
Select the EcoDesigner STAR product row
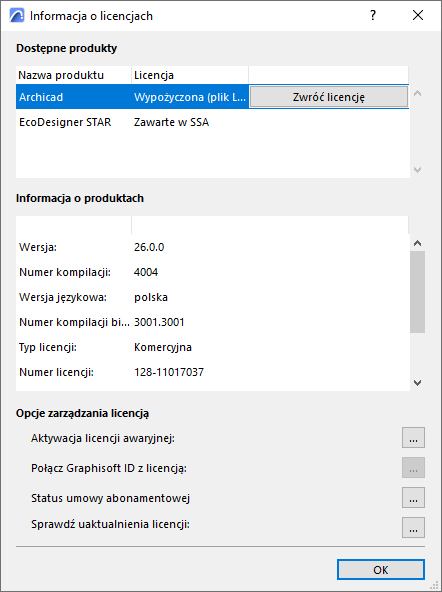pos(212,122)
